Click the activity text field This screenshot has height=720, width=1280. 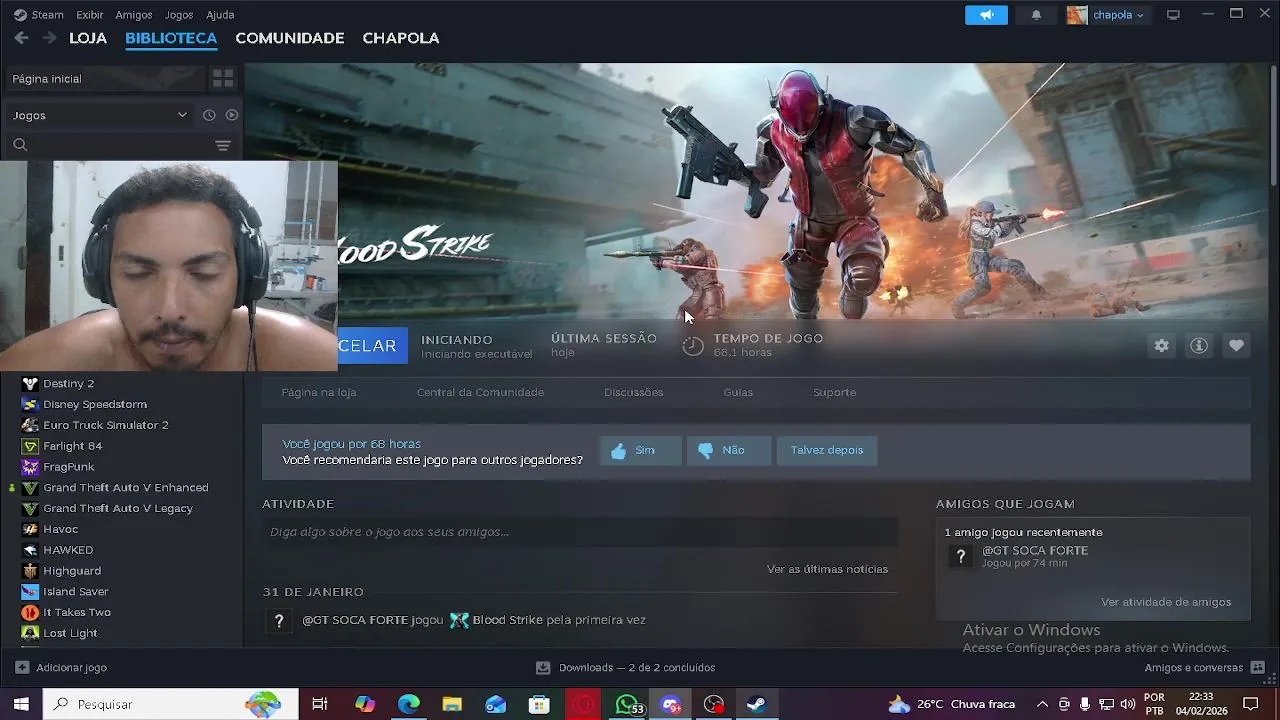(580, 532)
